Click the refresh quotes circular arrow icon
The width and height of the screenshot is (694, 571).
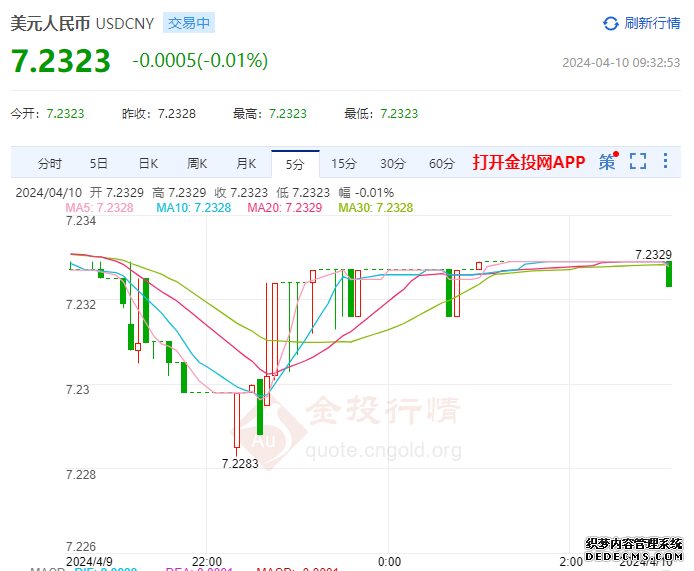click(x=611, y=23)
